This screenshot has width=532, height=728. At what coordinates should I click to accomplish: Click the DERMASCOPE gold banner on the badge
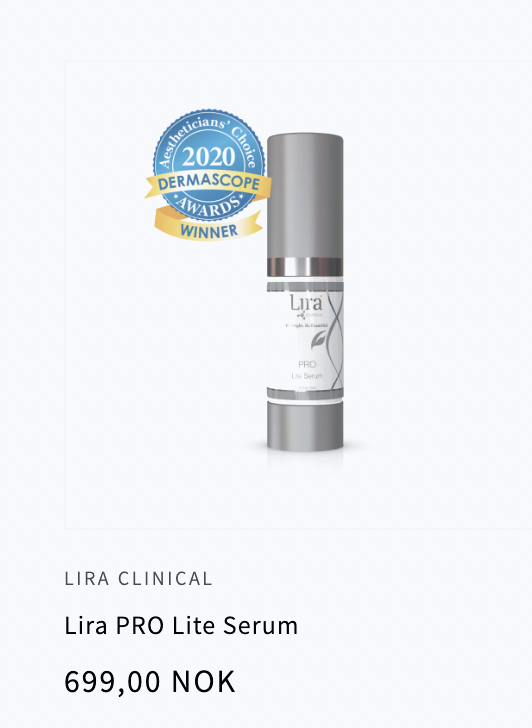pos(208,184)
